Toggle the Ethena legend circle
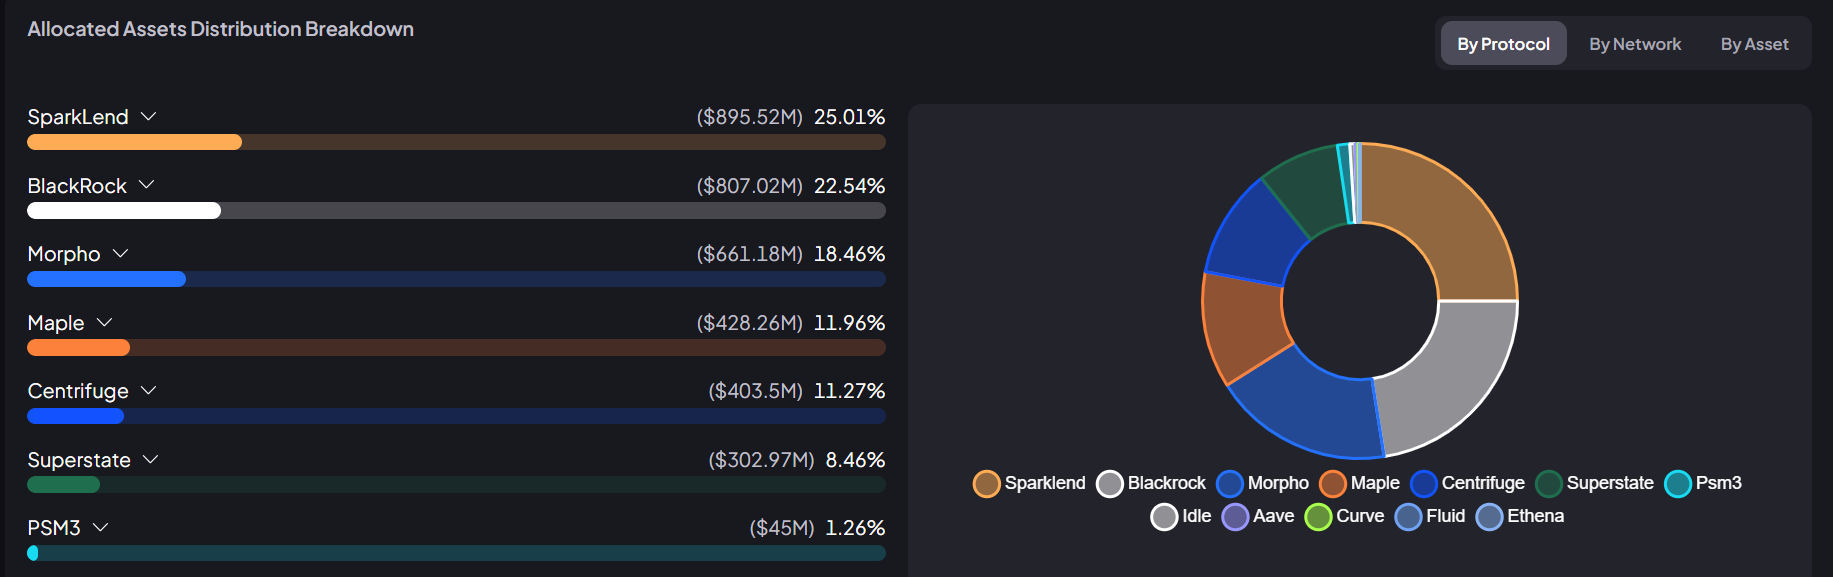This screenshot has height=577, width=1833. coord(1489,517)
